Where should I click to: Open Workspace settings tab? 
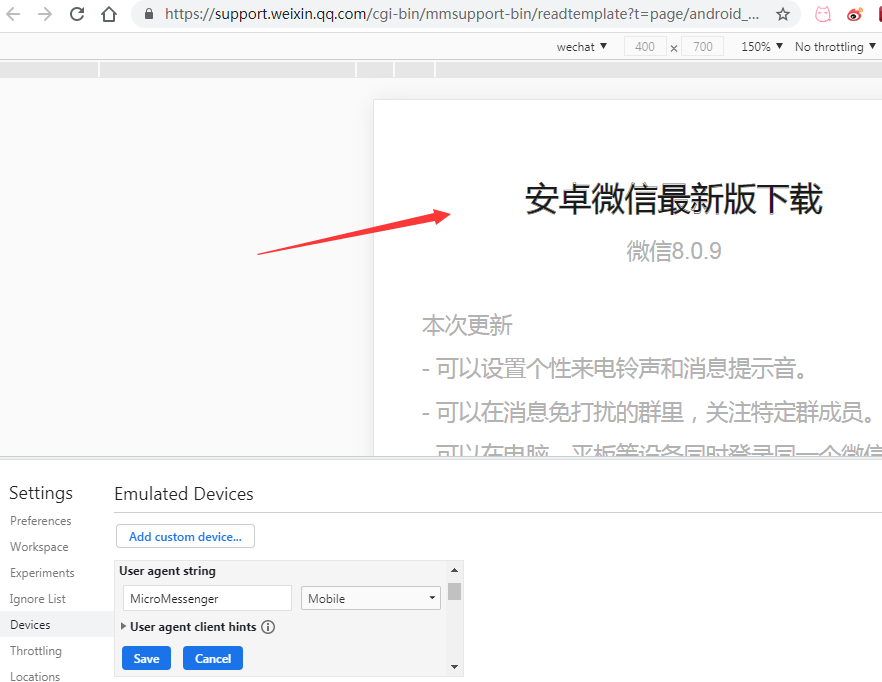[x=39, y=547]
